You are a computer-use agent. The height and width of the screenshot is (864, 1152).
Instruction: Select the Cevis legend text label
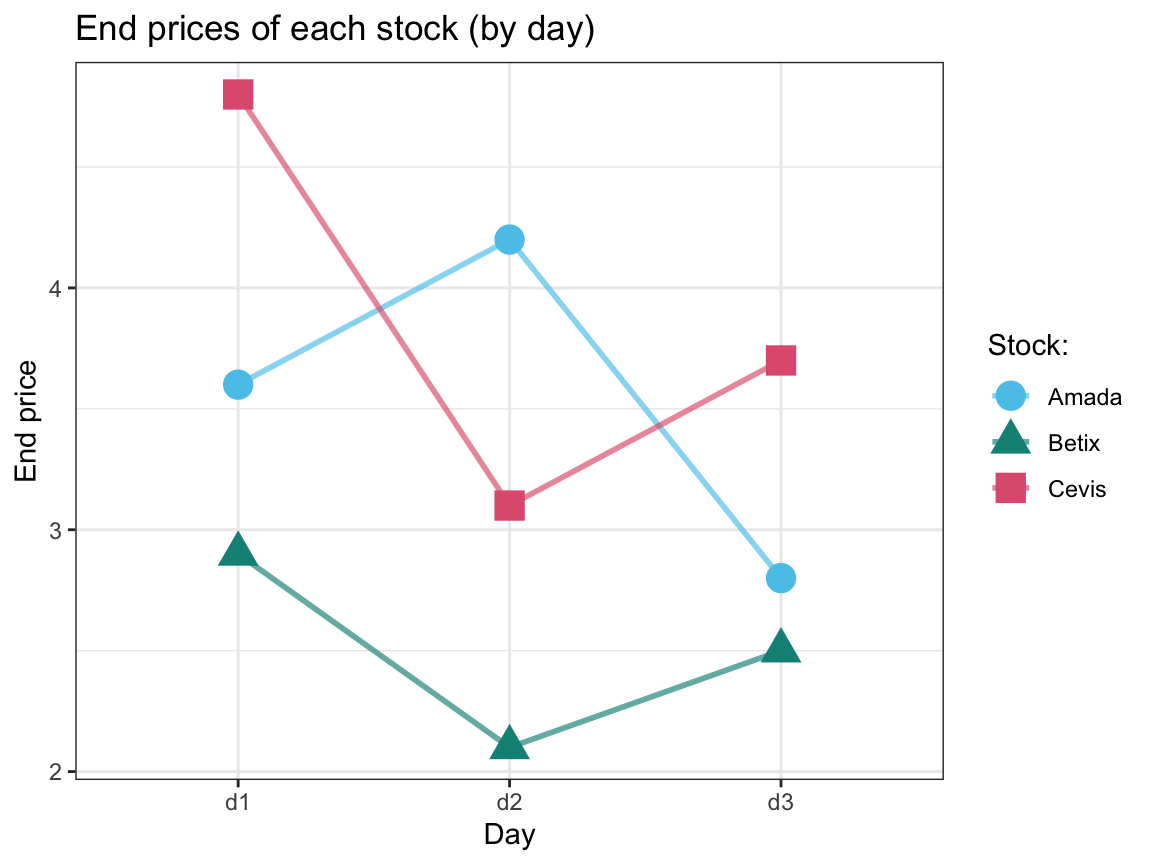pos(1077,489)
